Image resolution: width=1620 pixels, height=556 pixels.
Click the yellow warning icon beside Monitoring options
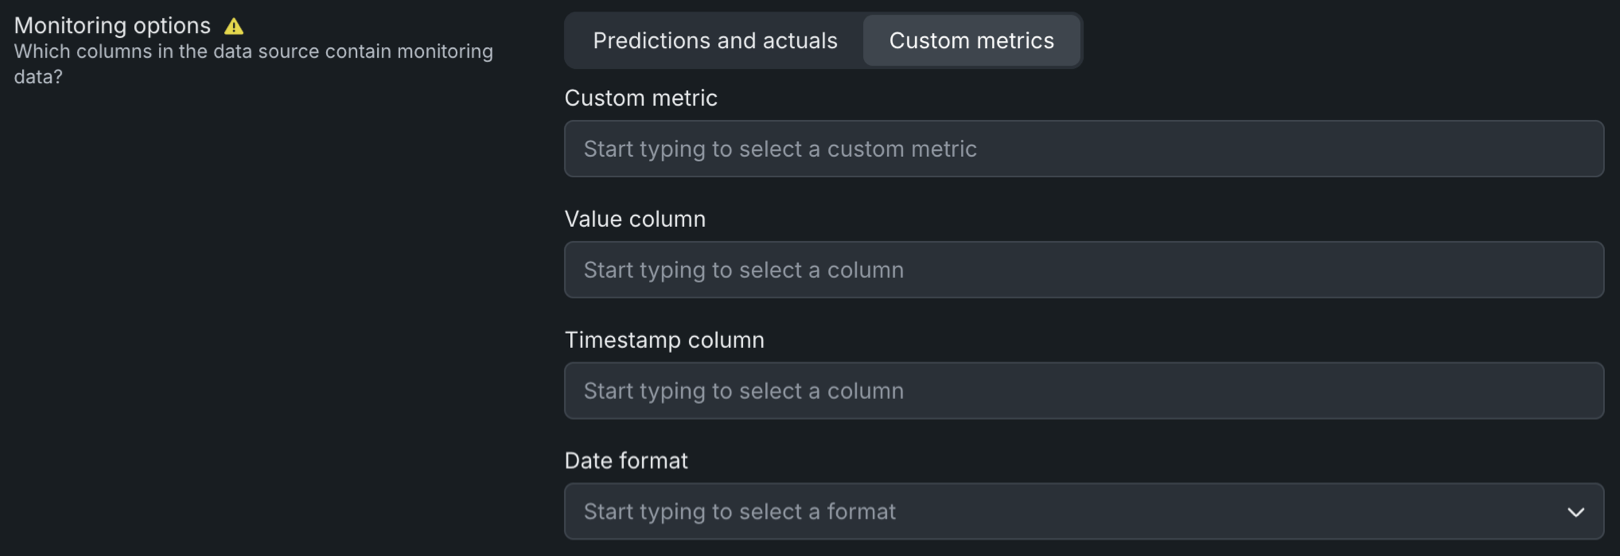click(x=234, y=27)
